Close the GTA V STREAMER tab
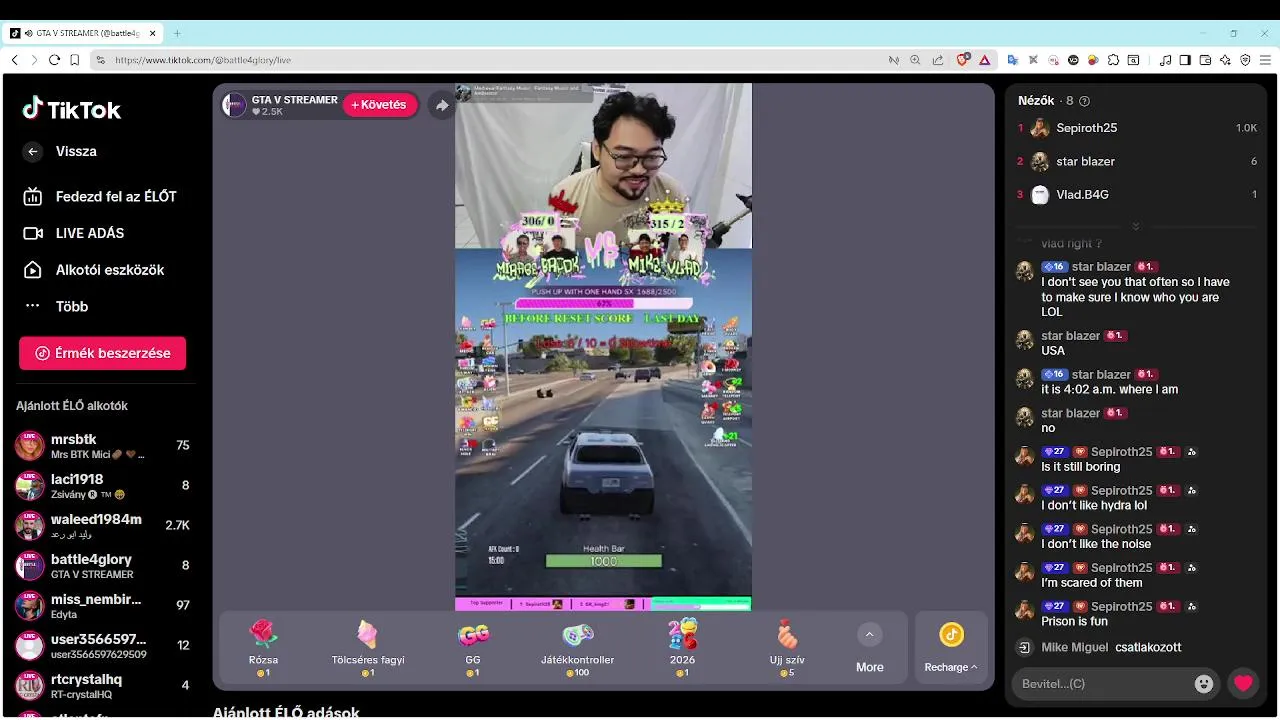Screen dimensions: 1280x720 click(153, 33)
